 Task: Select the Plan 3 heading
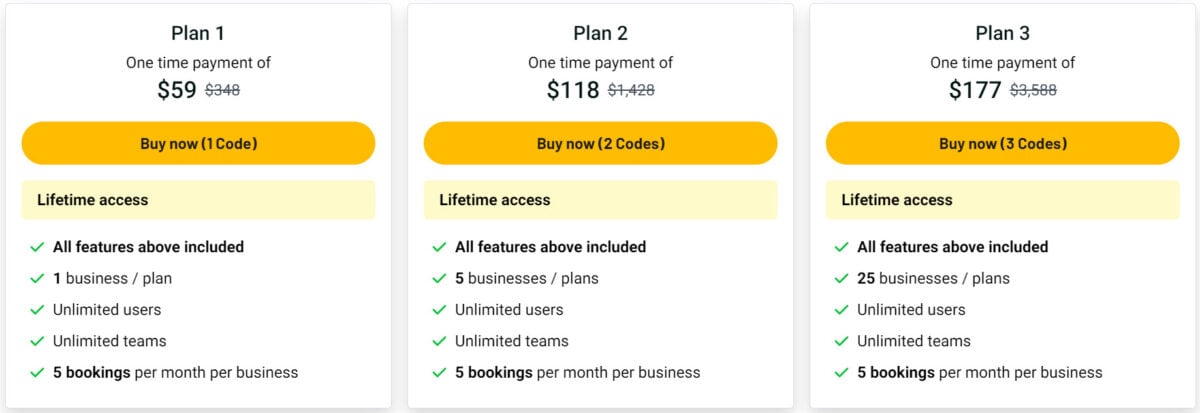(x=1002, y=33)
